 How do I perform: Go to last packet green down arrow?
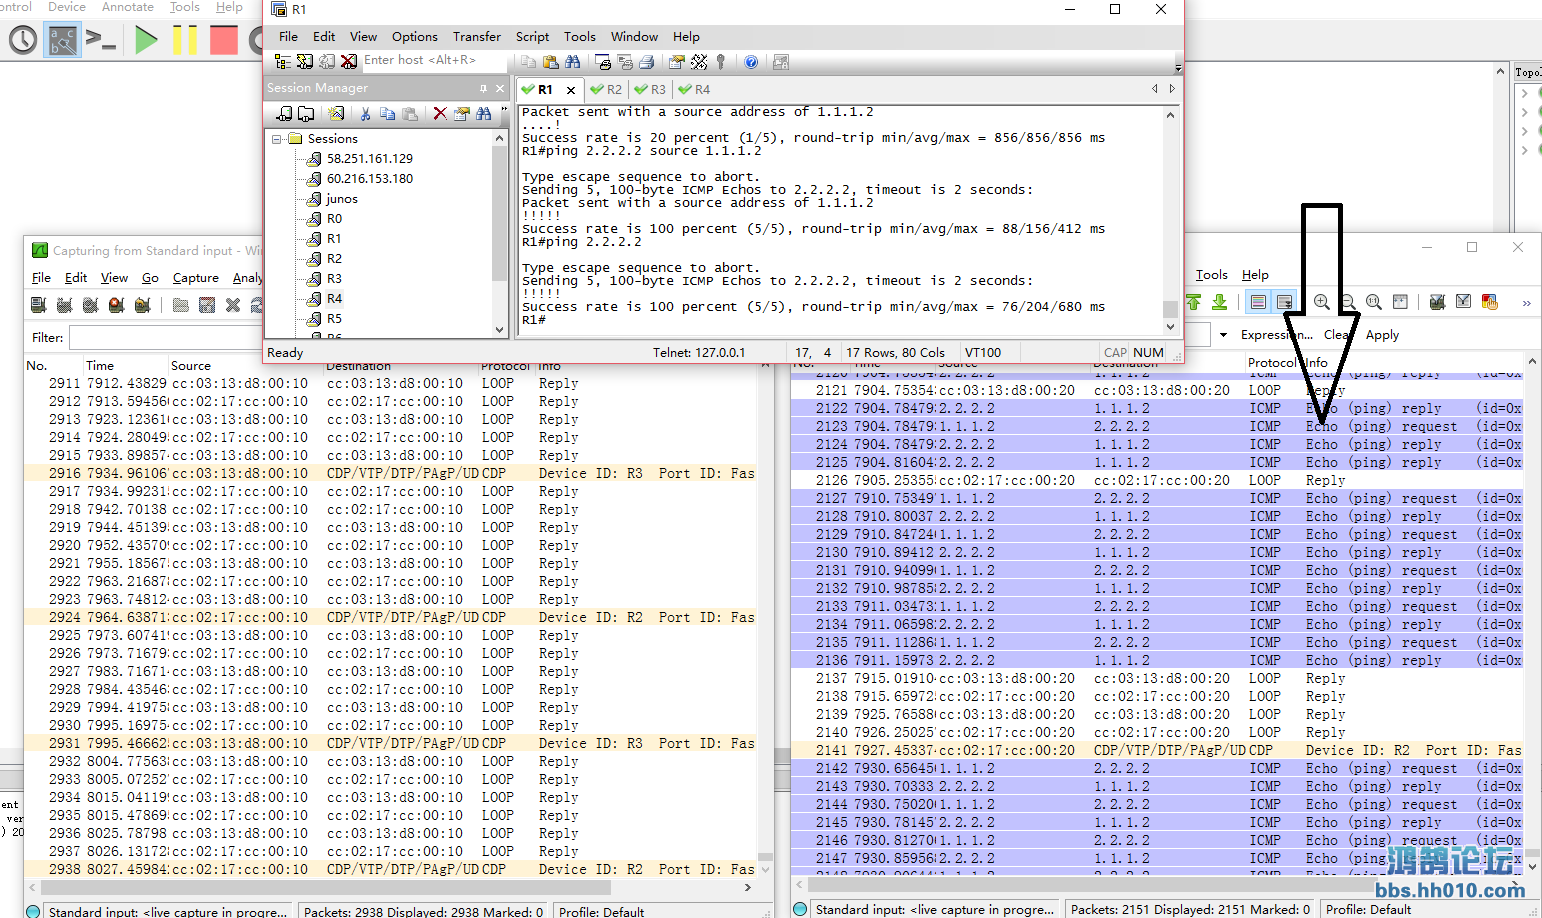[x=1219, y=302]
